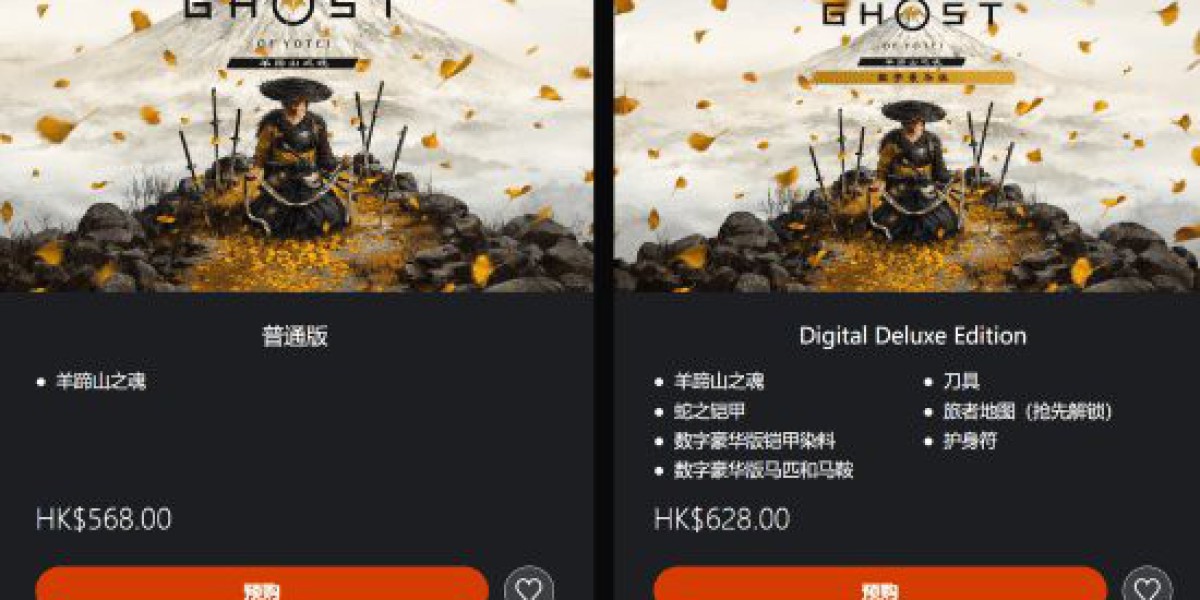
Task: Select the 数字豪华版铠甲染料 item
Action: (x=755, y=441)
